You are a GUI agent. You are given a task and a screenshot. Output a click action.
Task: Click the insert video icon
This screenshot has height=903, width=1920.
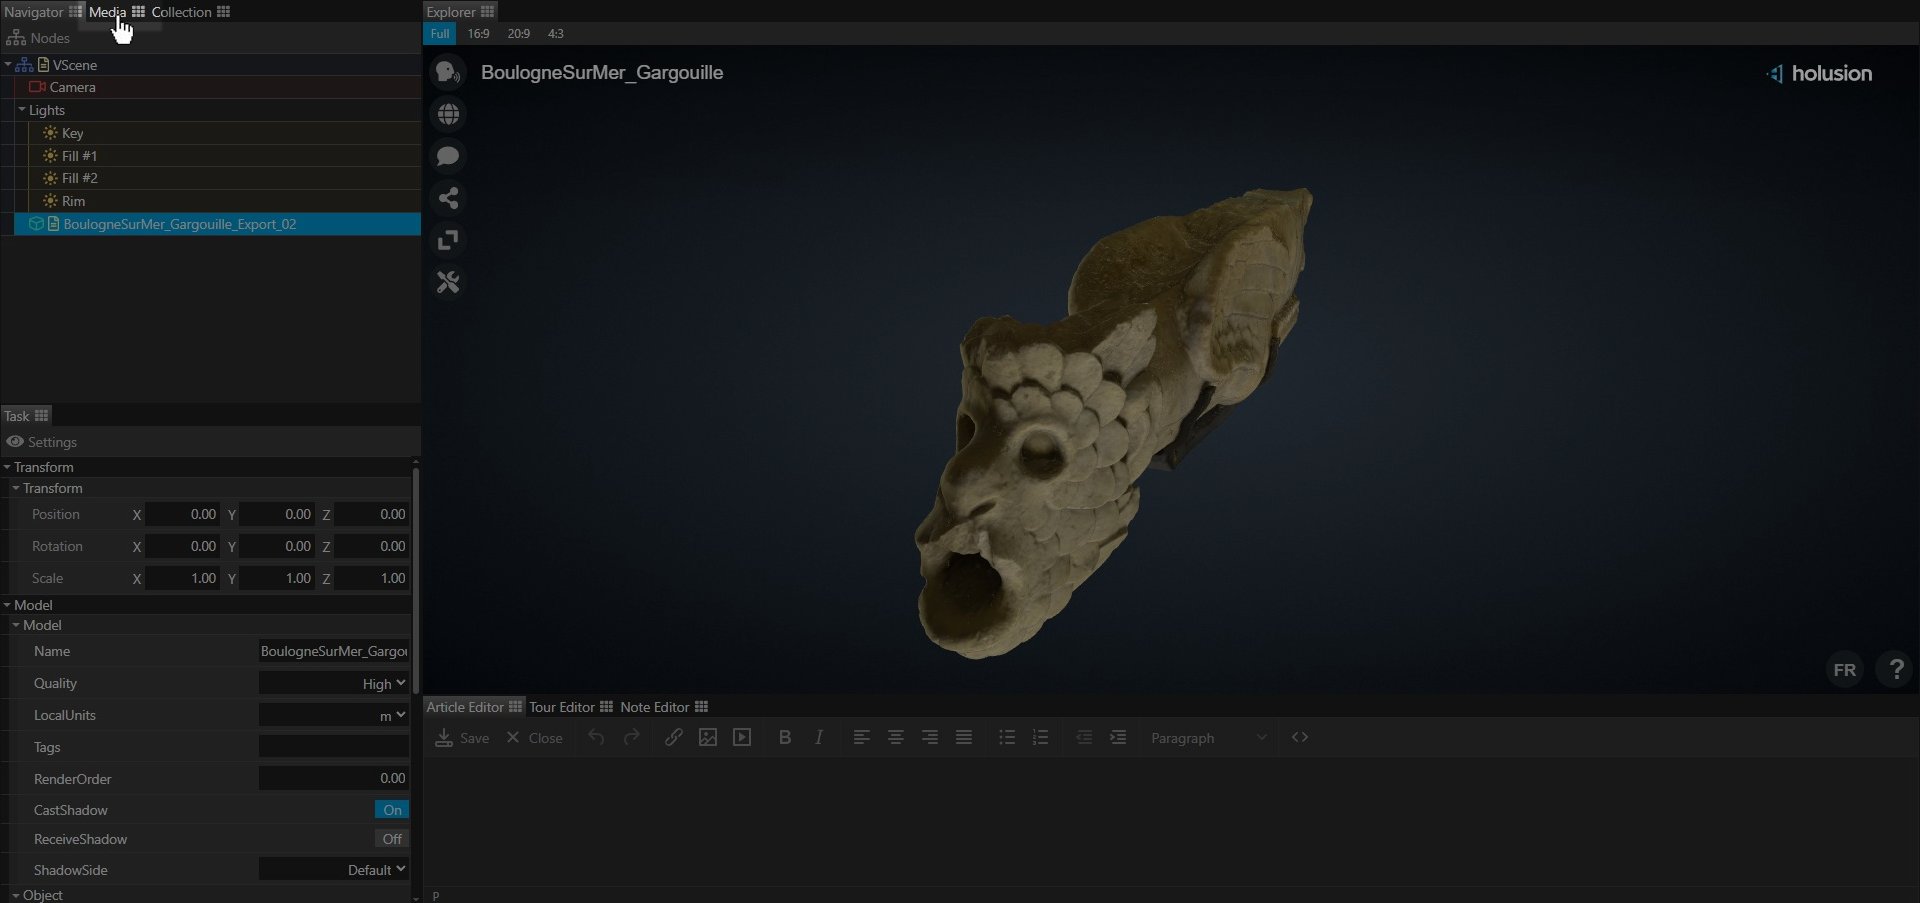click(x=742, y=737)
